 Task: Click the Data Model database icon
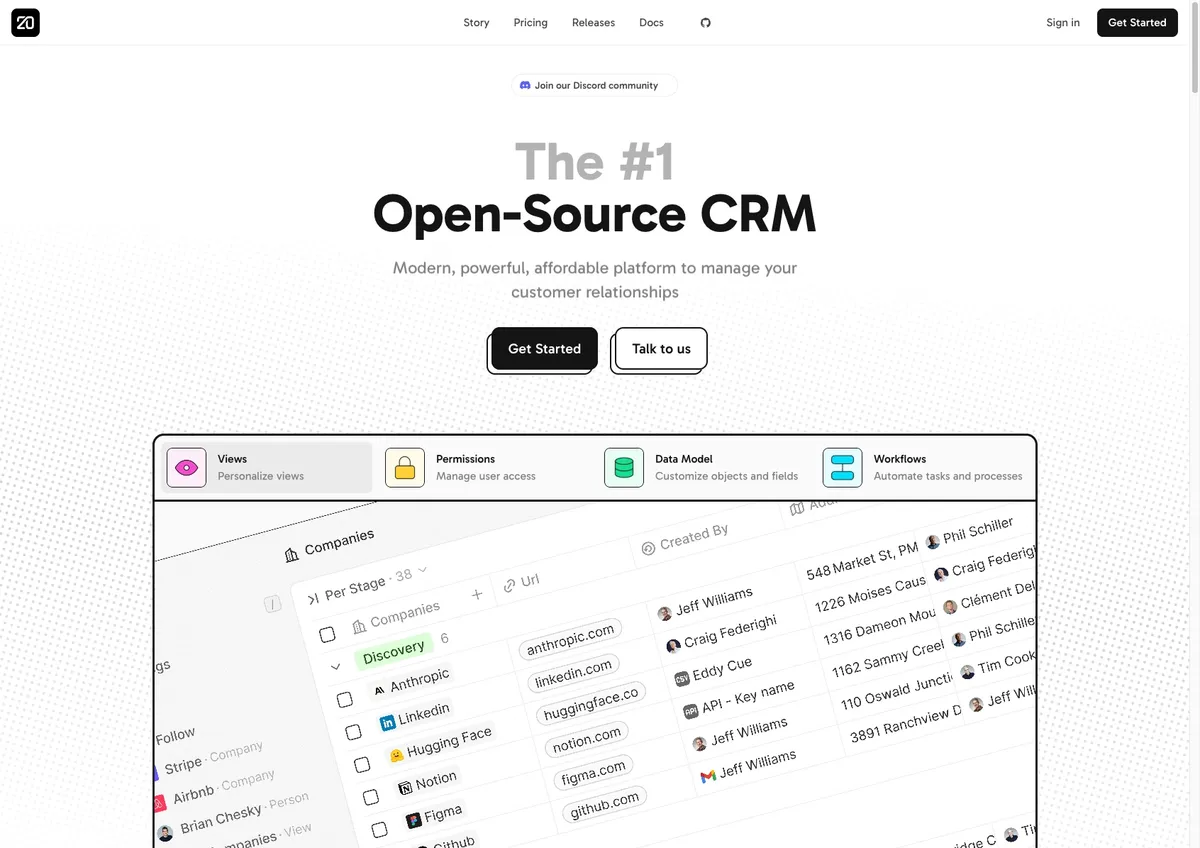click(x=624, y=467)
